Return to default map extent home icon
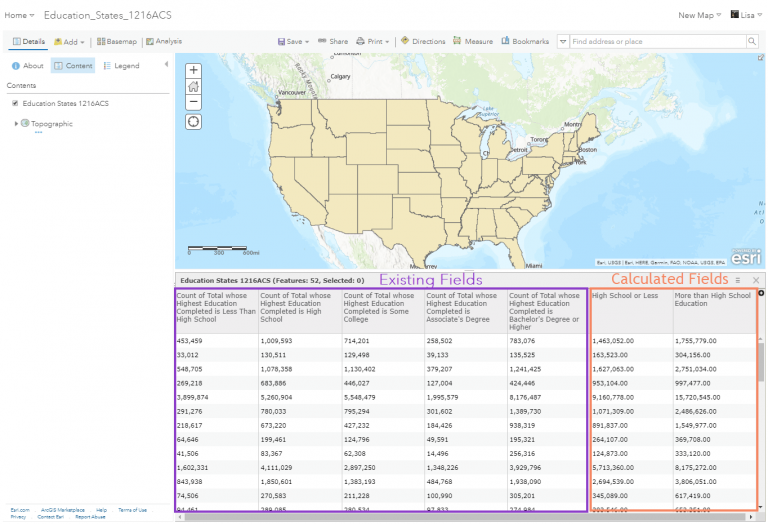The height and width of the screenshot is (524, 768). [x=193, y=86]
